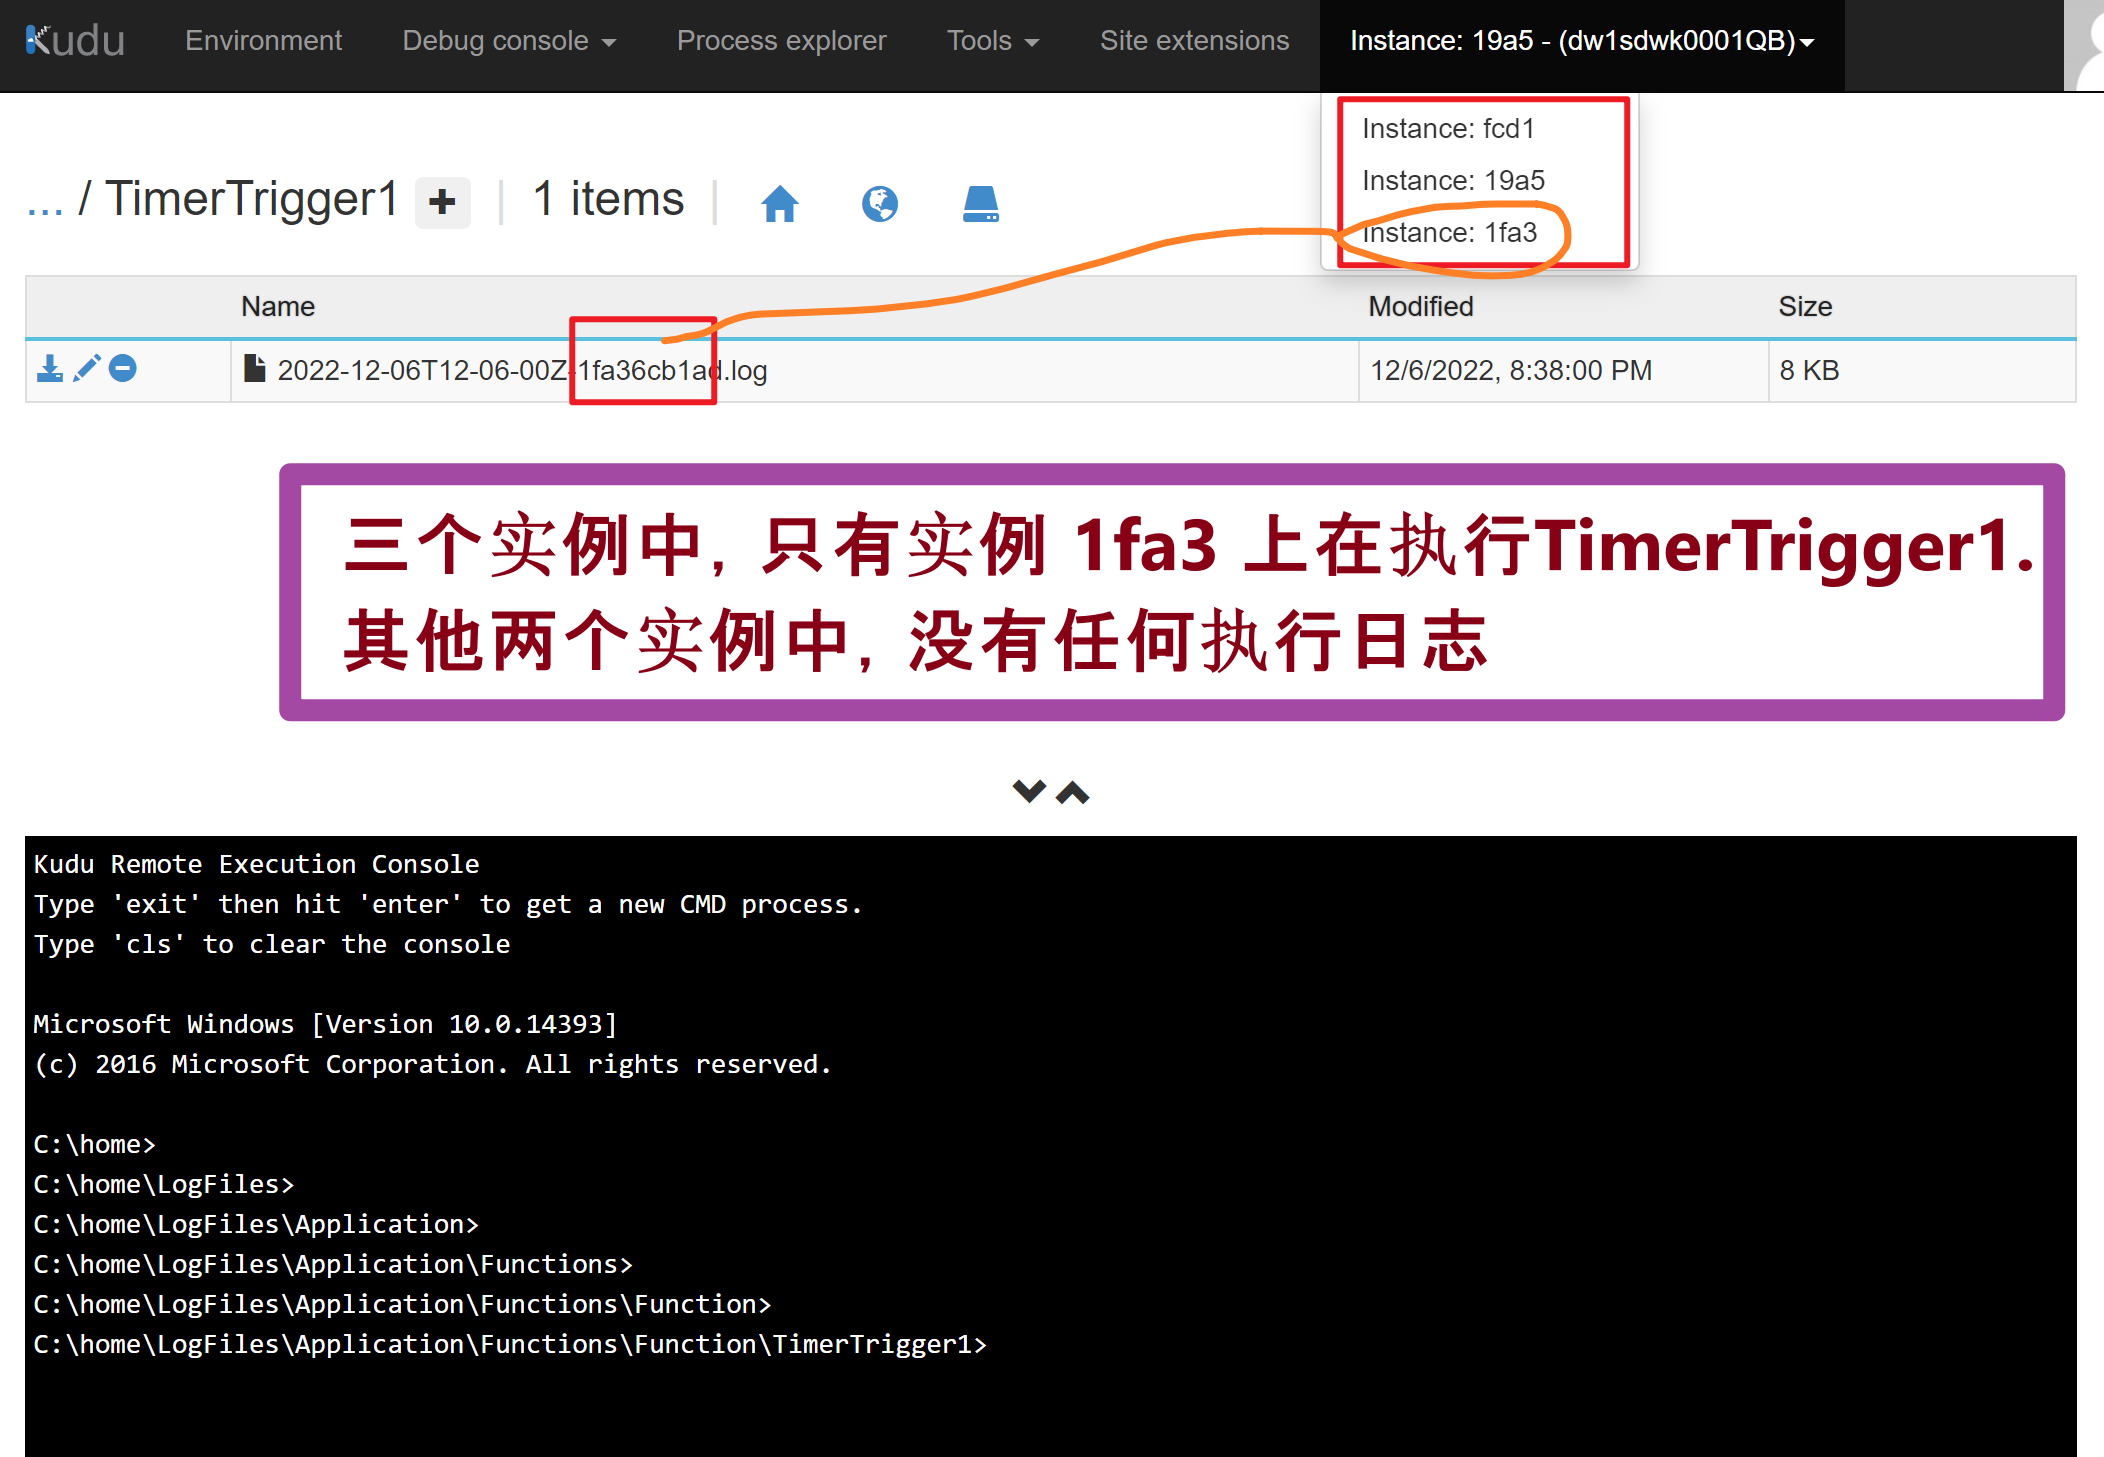Select Instance: 1fa3
The image size is (2104, 1457).
(x=1449, y=233)
